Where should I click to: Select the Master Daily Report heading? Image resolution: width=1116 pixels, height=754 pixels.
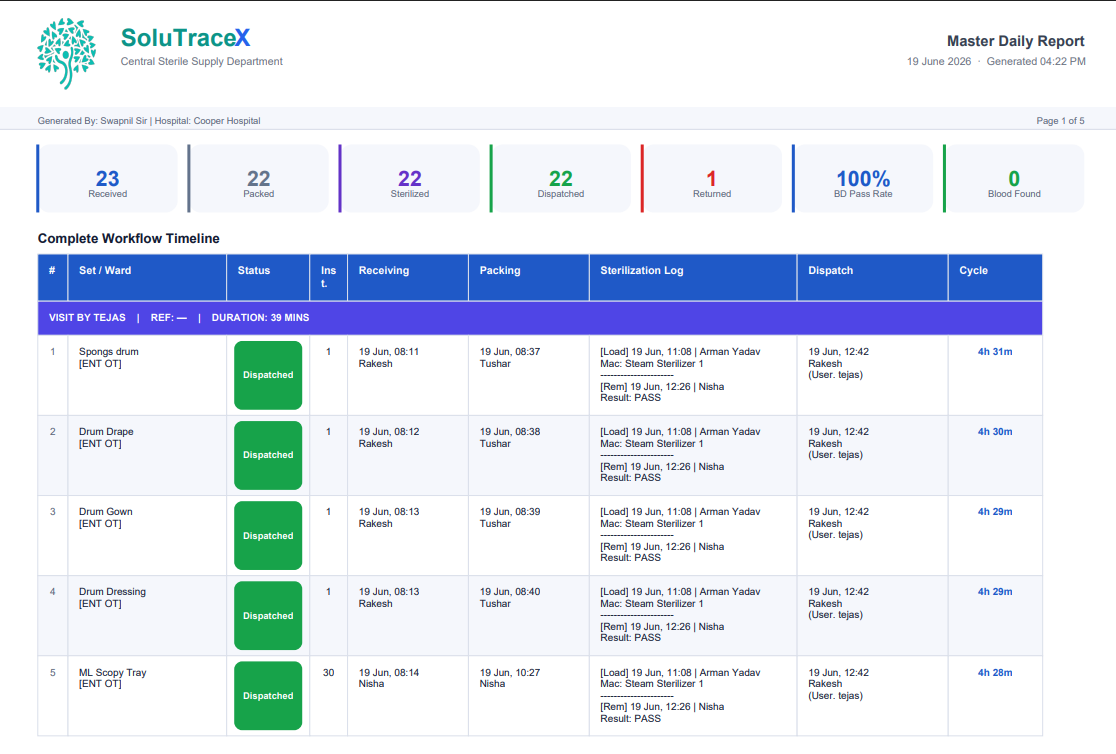pos(1015,41)
